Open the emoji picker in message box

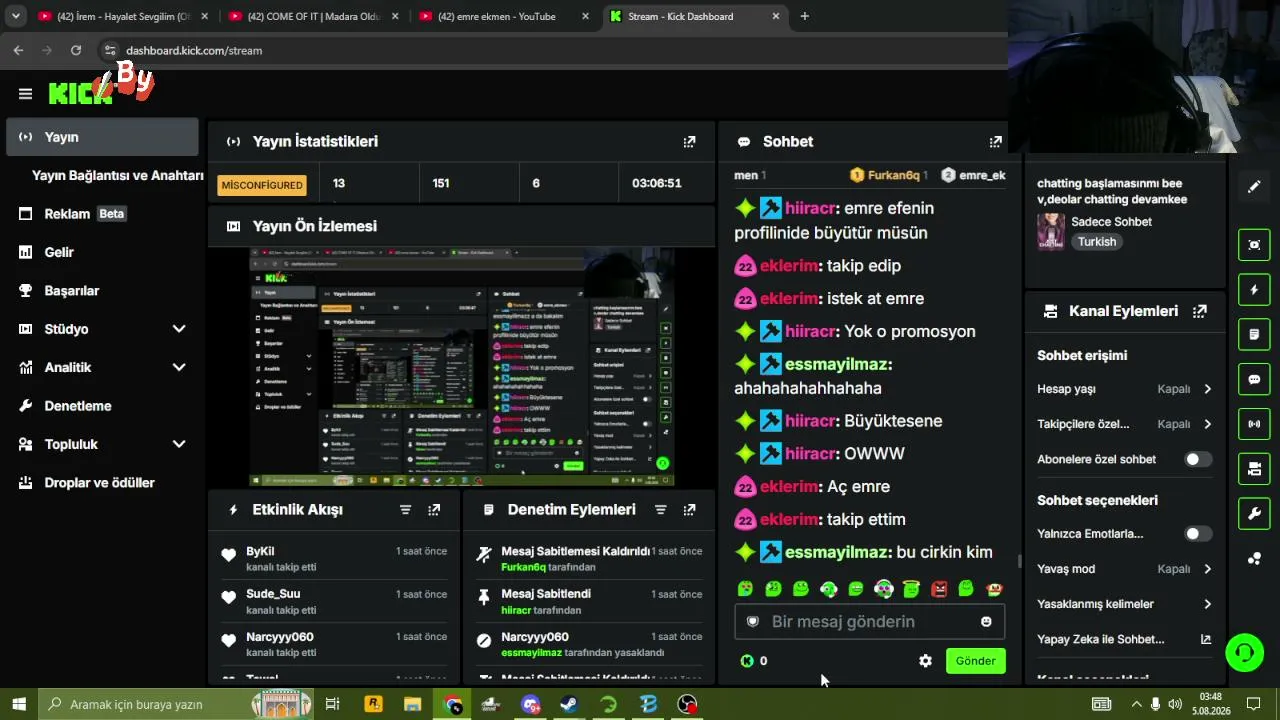coord(986,622)
